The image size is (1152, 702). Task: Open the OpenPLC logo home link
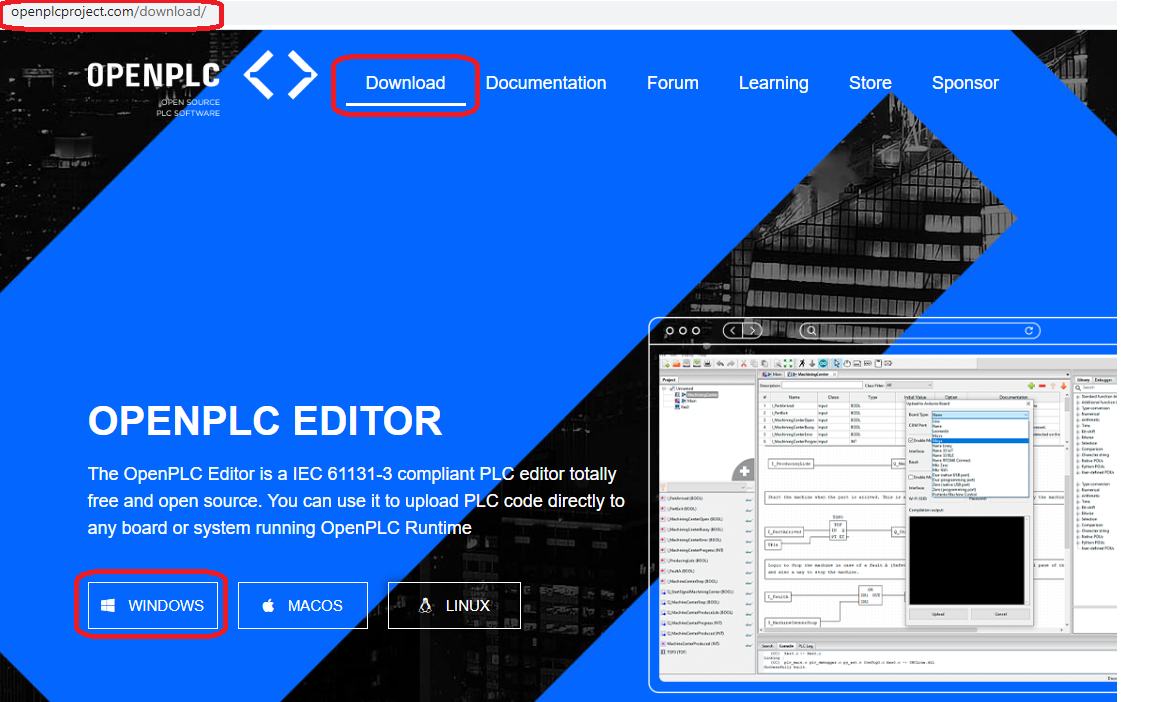[202, 83]
